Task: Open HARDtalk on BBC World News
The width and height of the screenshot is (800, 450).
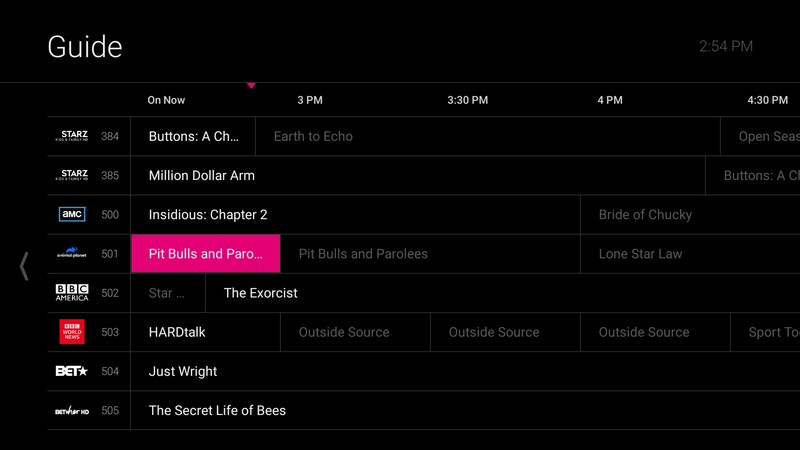Action: 177,332
